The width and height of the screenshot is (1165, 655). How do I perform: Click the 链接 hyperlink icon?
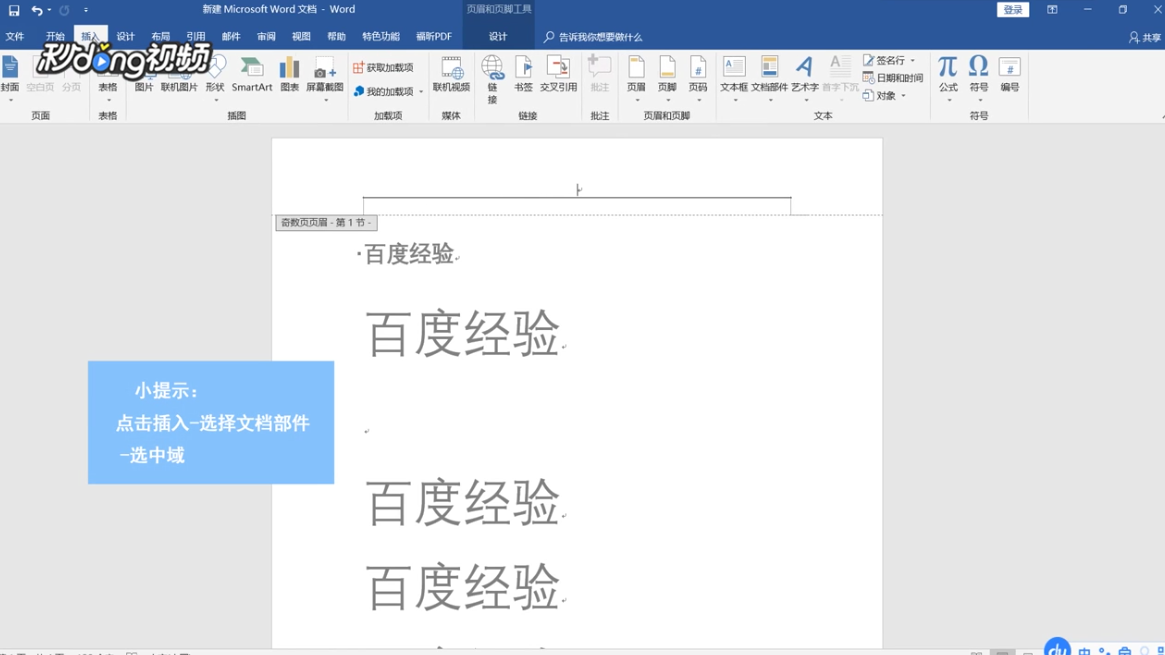tap(492, 79)
